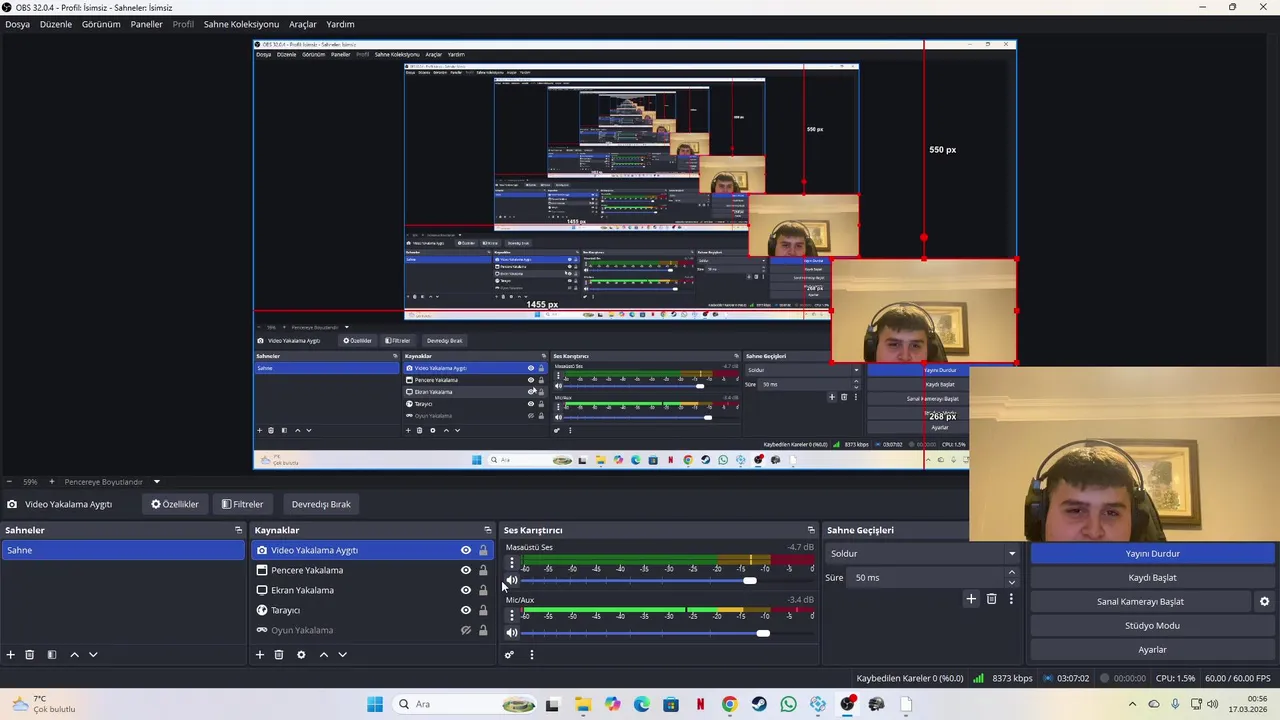Move scene up arrow in Sahneler panel
This screenshot has height=720, width=1280.
[74, 654]
